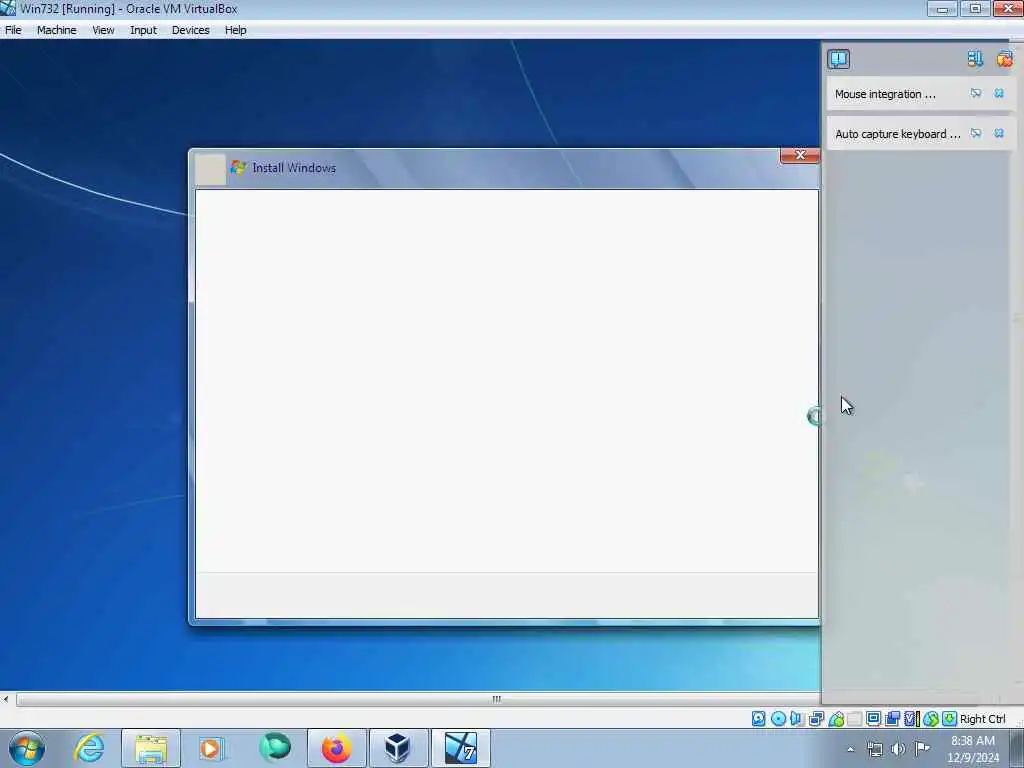
Task: Click the keyboard capture green arrow indicator
Action: tap(950, 719)
